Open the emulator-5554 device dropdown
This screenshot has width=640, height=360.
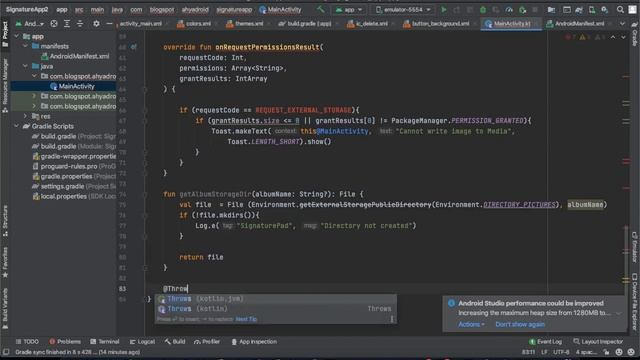(403, 9)
